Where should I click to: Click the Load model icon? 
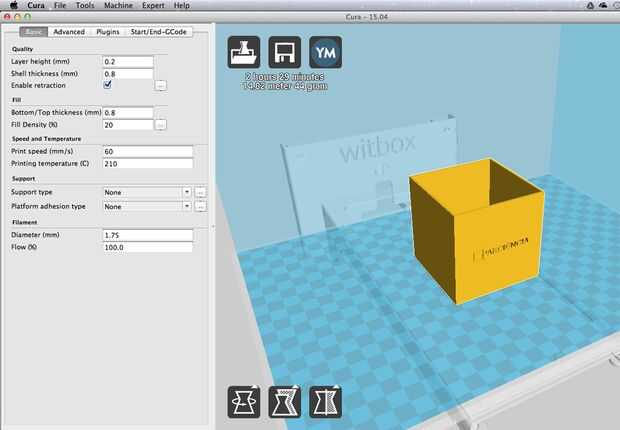244,52
